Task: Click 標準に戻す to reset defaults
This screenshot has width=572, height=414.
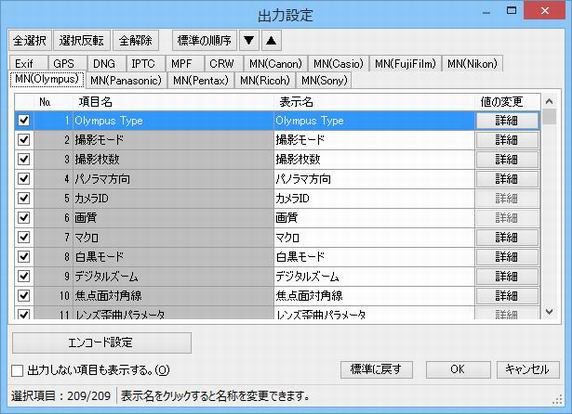Action: (x=376, y=369)
